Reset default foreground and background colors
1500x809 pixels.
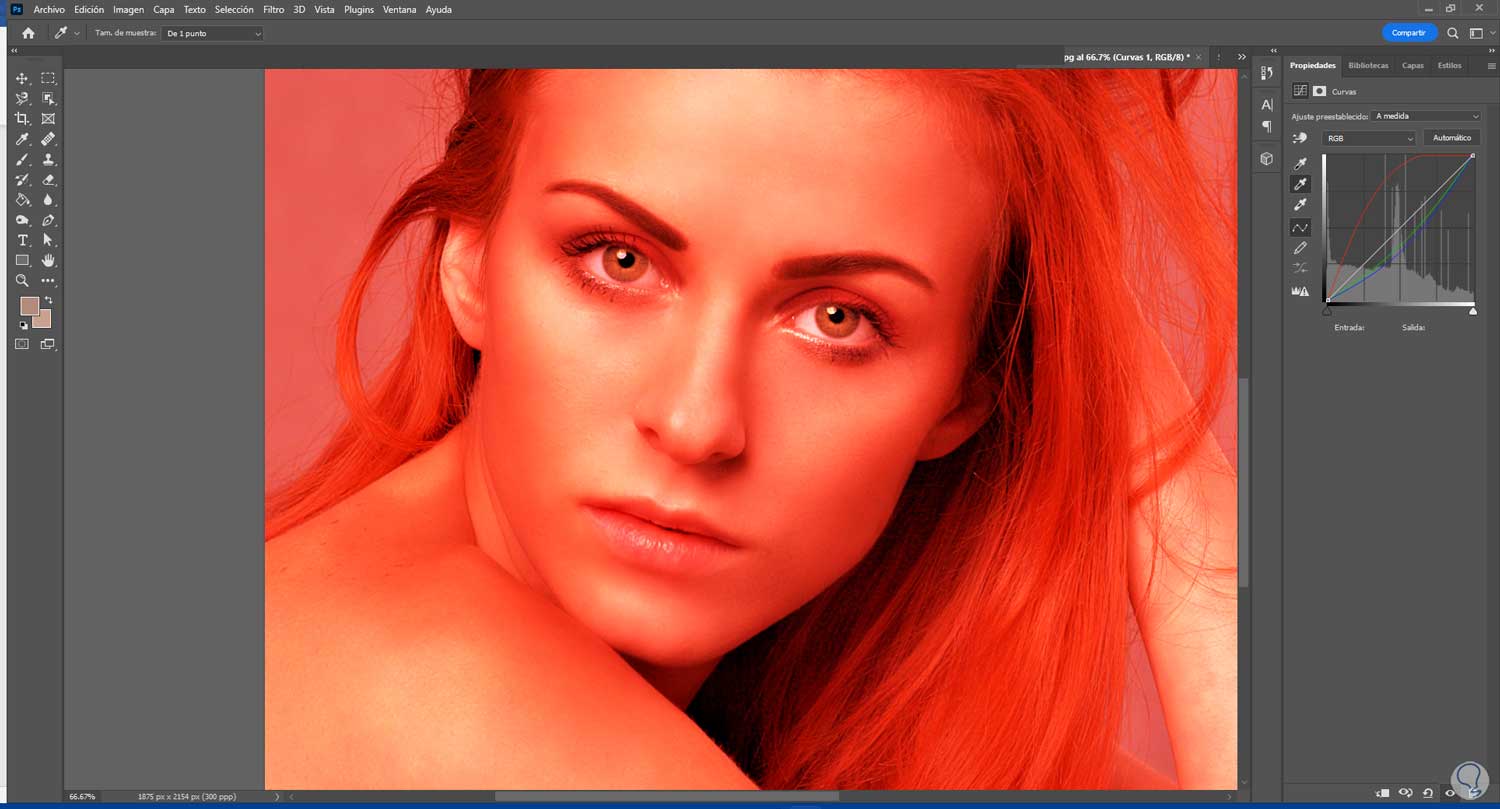pos(24,325)
